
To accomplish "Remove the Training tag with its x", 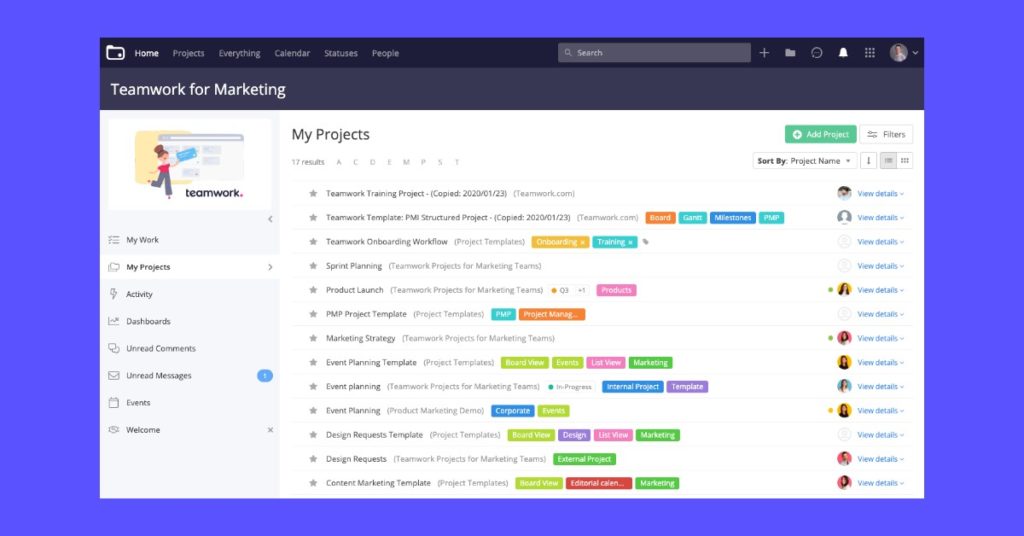I will tap(630, 242).
